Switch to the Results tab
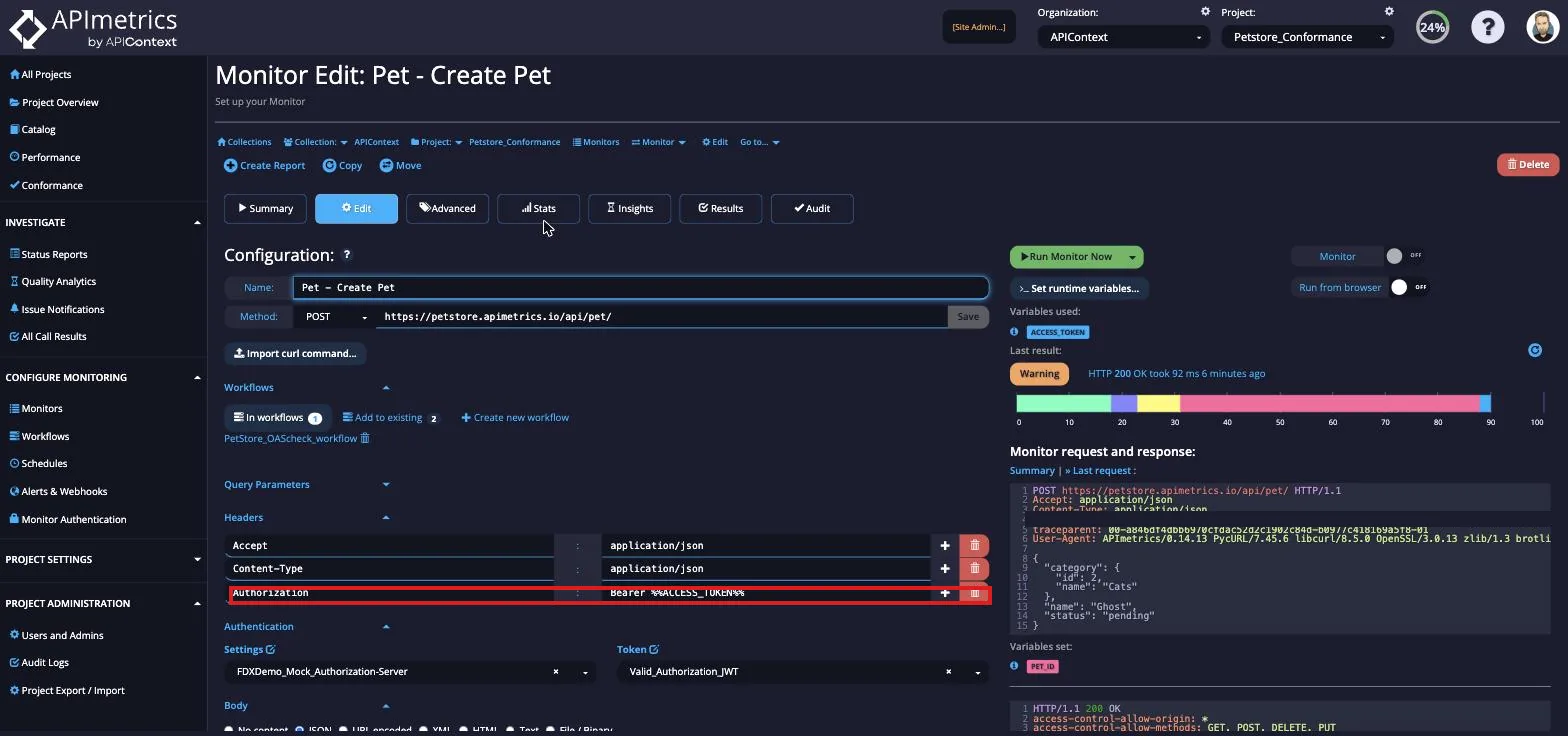The image size is (1568, 736). pos(720,208)
